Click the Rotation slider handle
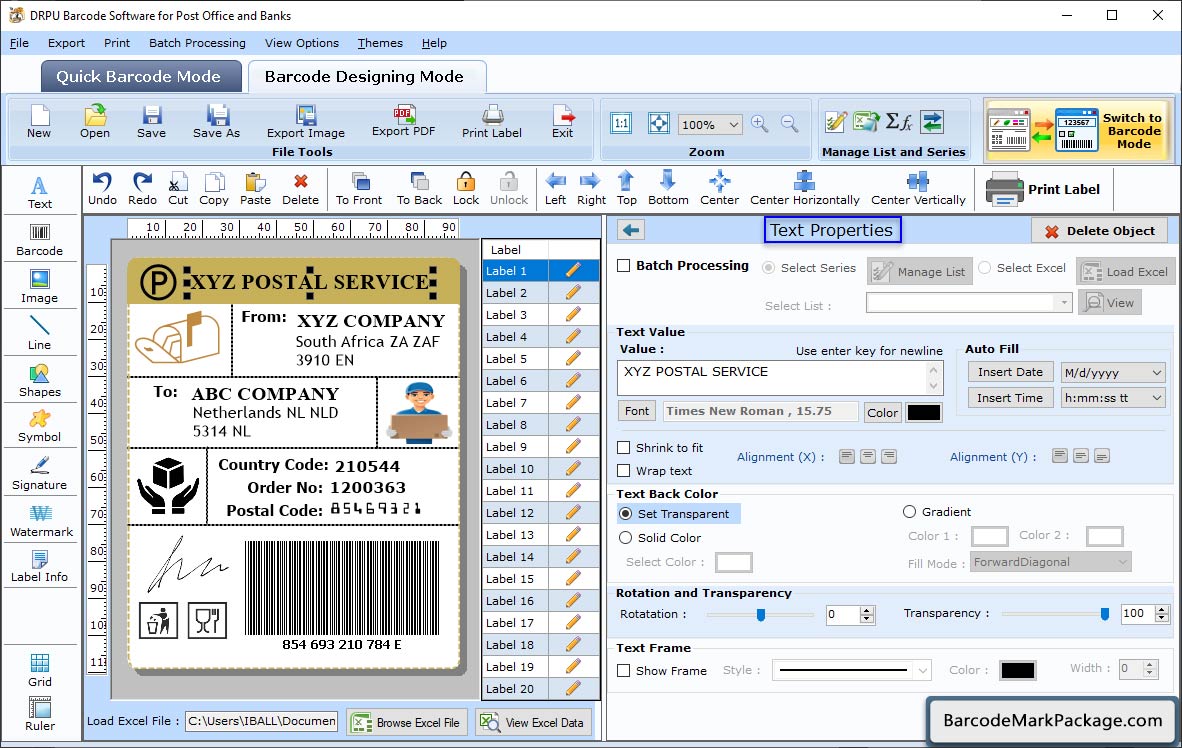1182x748 pixels. pyautogui.click(x=761, y=615)
